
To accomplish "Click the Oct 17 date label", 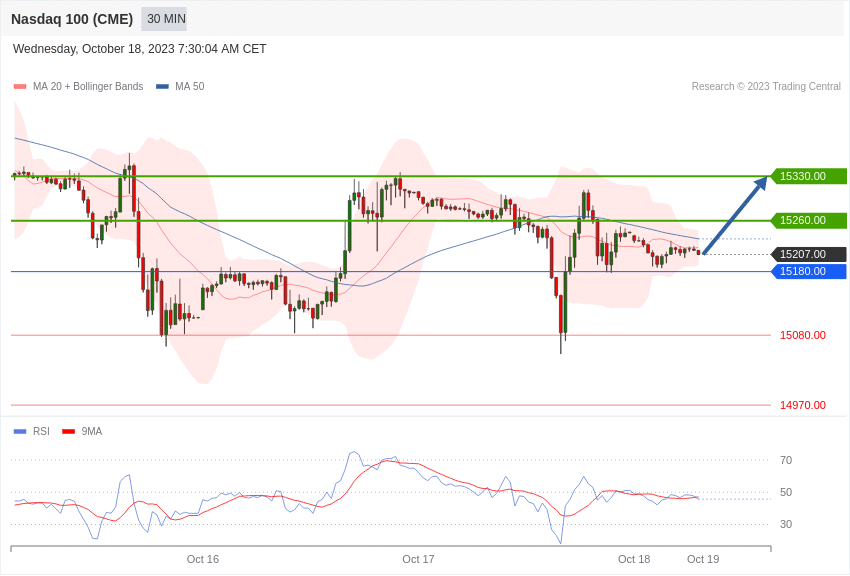I will 418,559.
